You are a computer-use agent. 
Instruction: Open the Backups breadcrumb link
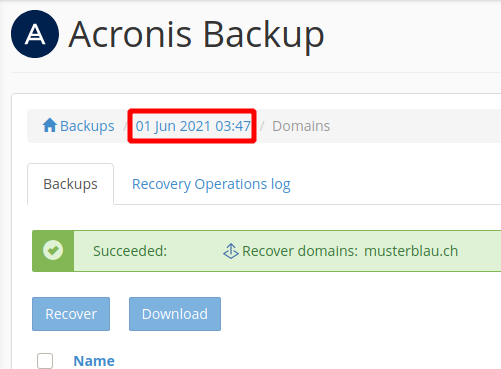pyautogui.click(x=87, y=126)
